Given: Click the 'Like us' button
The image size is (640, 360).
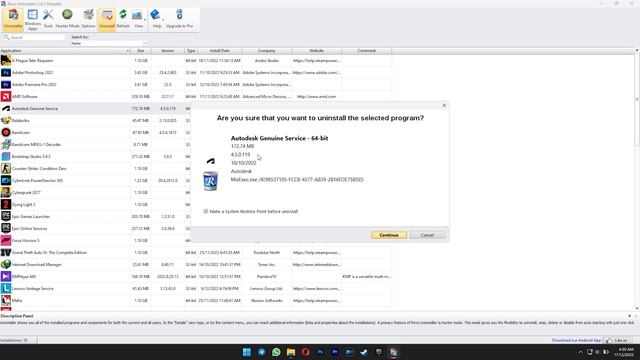Looking at the screenshot, I should pos(617,340).
